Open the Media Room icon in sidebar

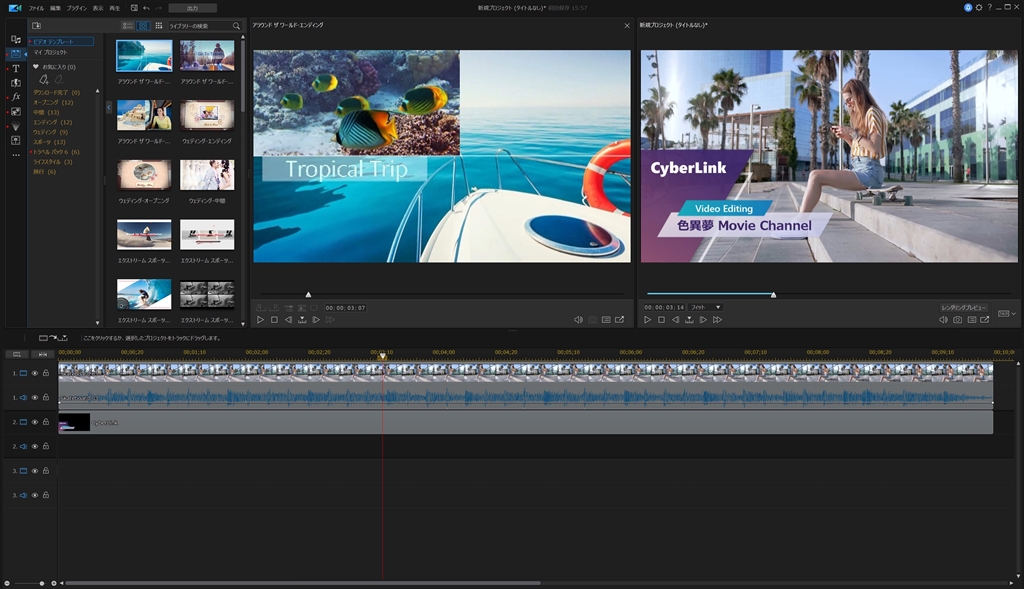(16, 39)
